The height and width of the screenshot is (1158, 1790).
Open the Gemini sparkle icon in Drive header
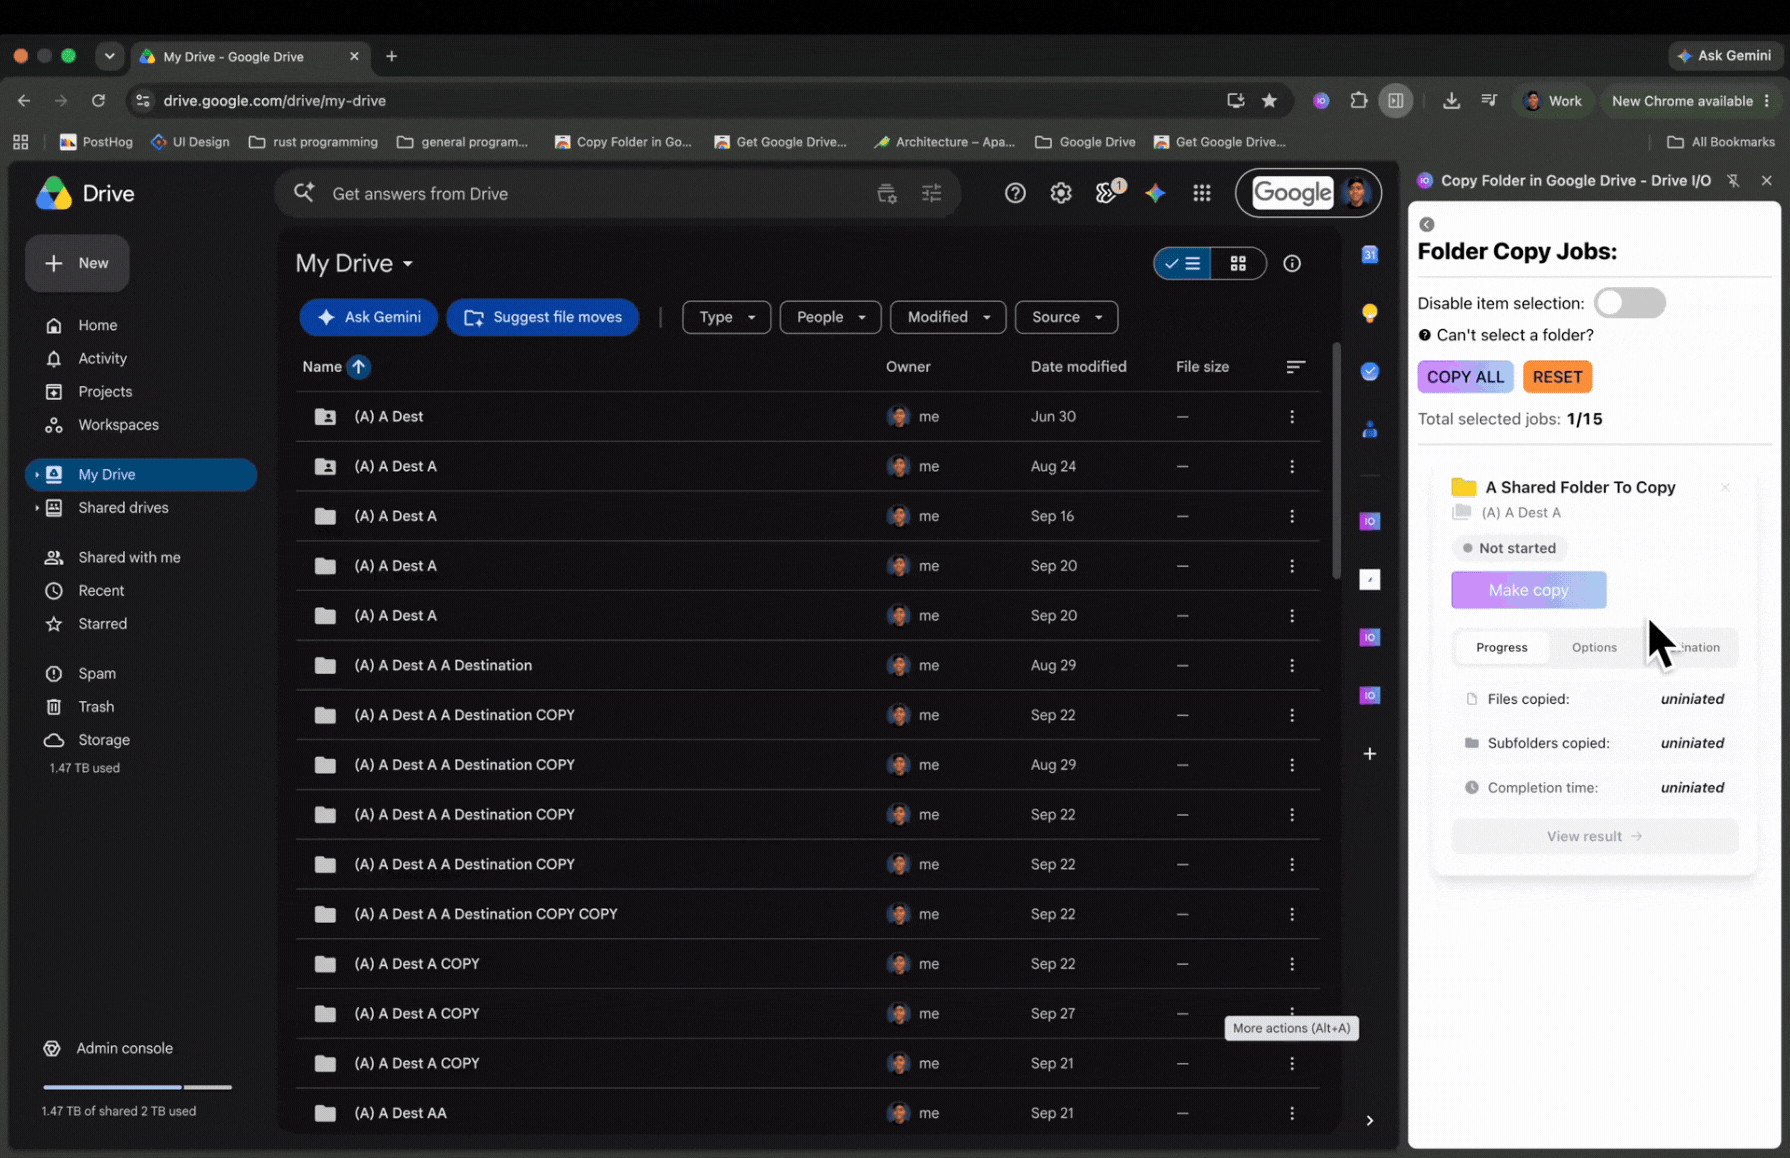pyautogui.click(x=1155, y=193)
